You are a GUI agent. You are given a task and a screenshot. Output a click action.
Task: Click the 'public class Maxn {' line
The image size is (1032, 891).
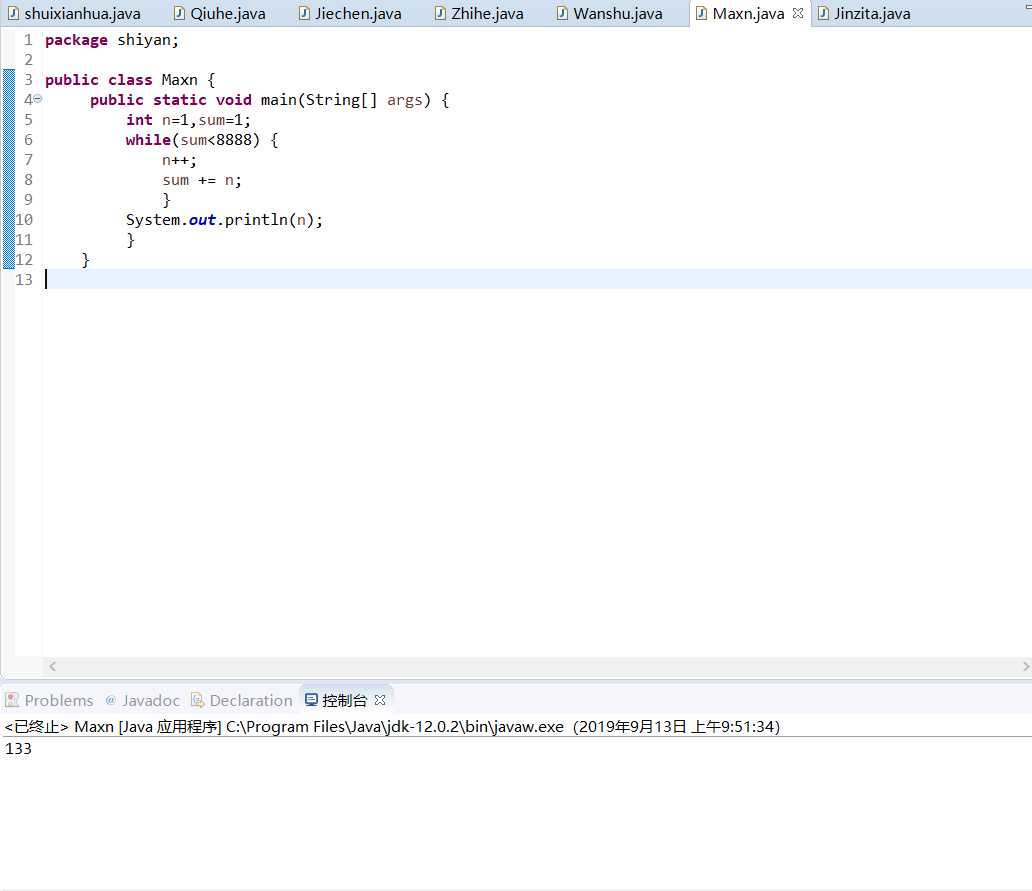click(130, 80)
